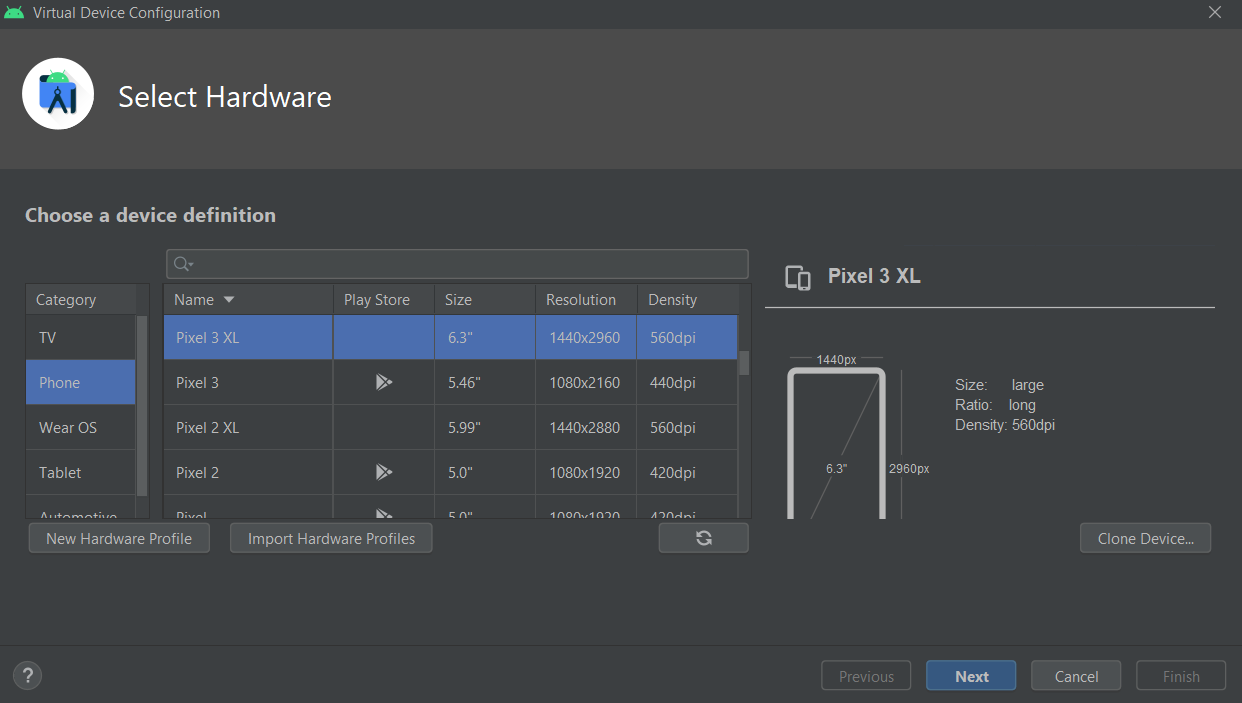The width and height of the screenshot is (1242, 703).
Task: Sort by the Density column header
Action: [x=688, y=299]
